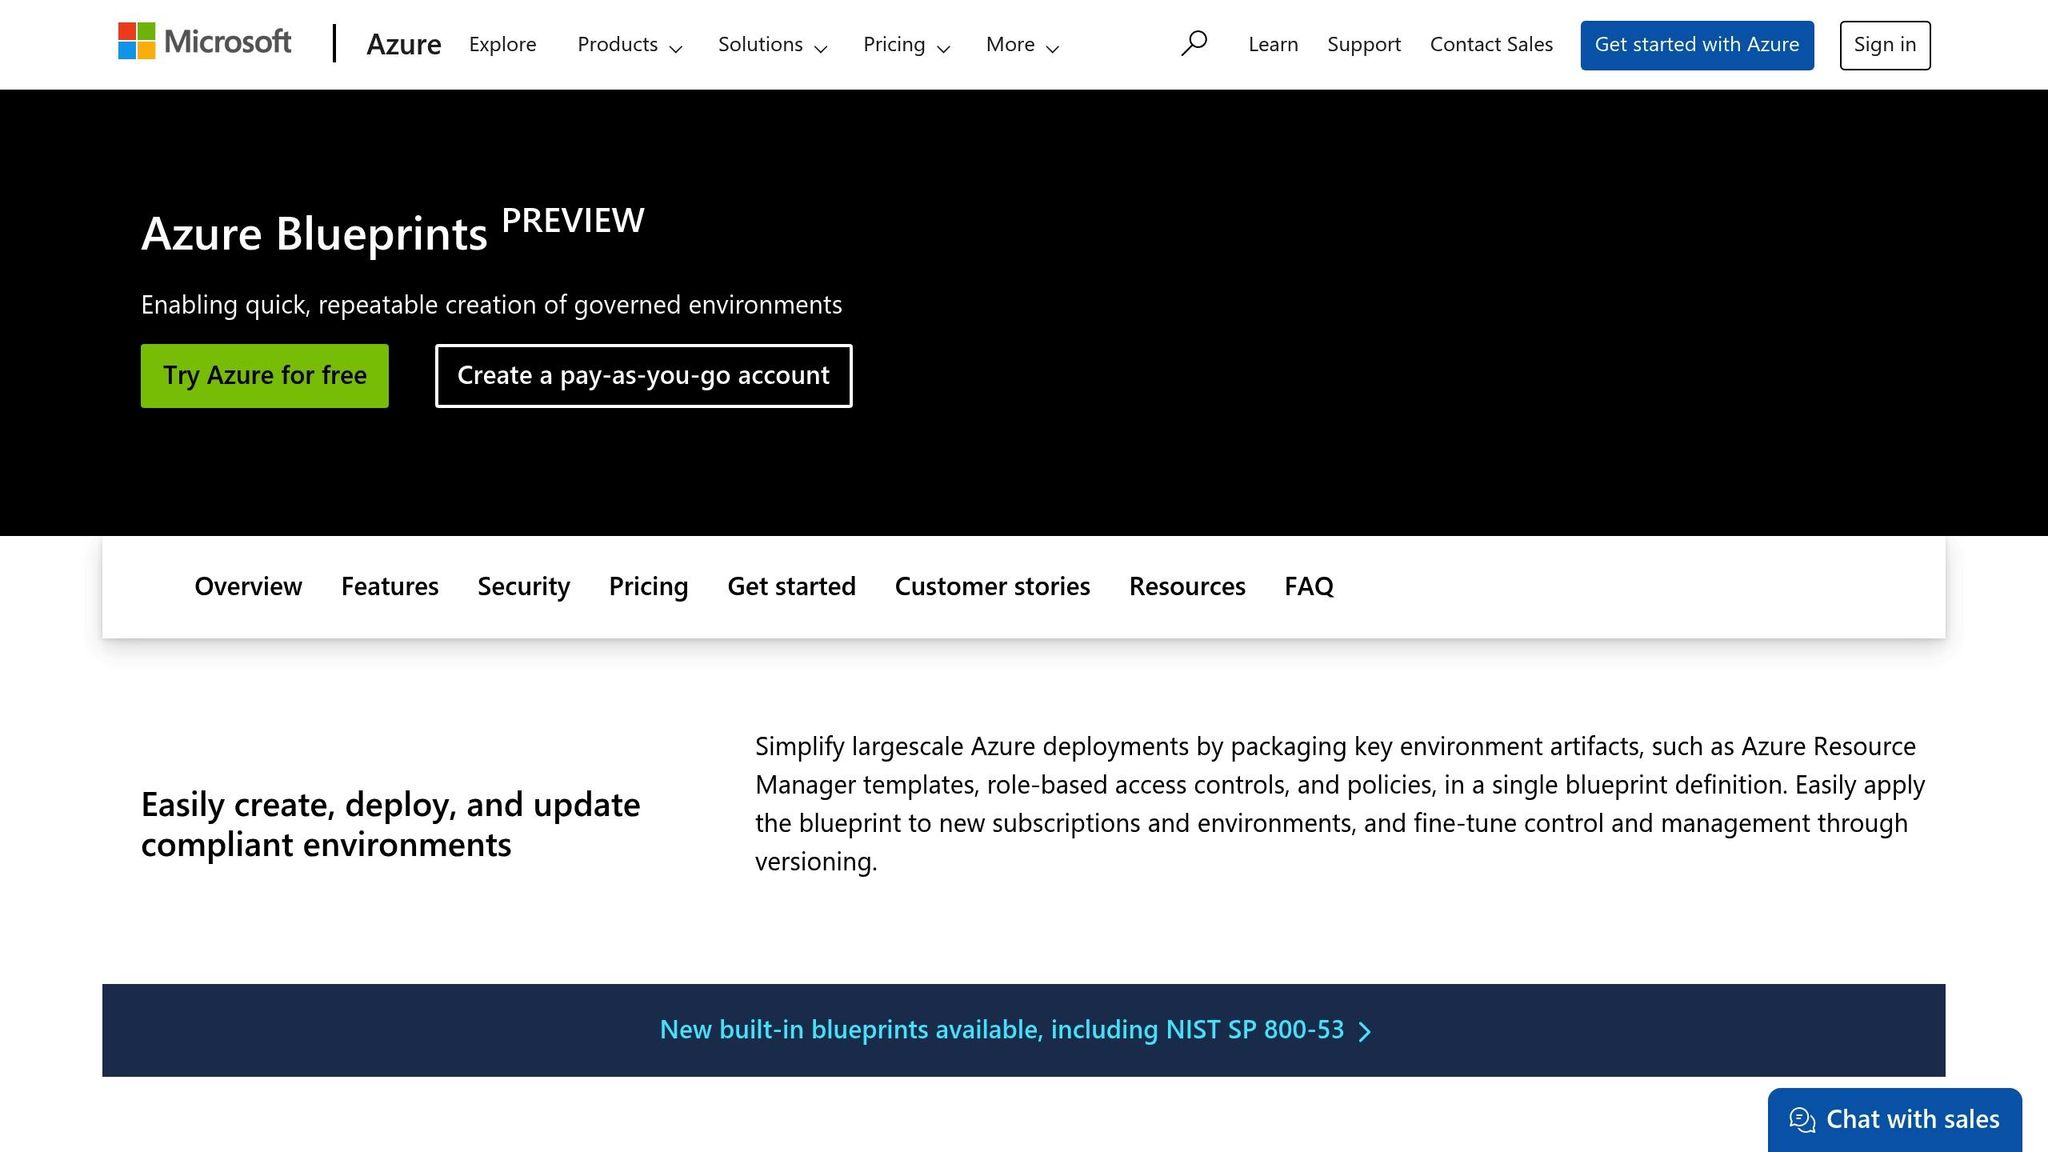The height and width of the screenshot is (1152, 2048).
Task: Open the Pricing dropdown in top navigation
Action: pyautogui.click(x=906, y=45)
